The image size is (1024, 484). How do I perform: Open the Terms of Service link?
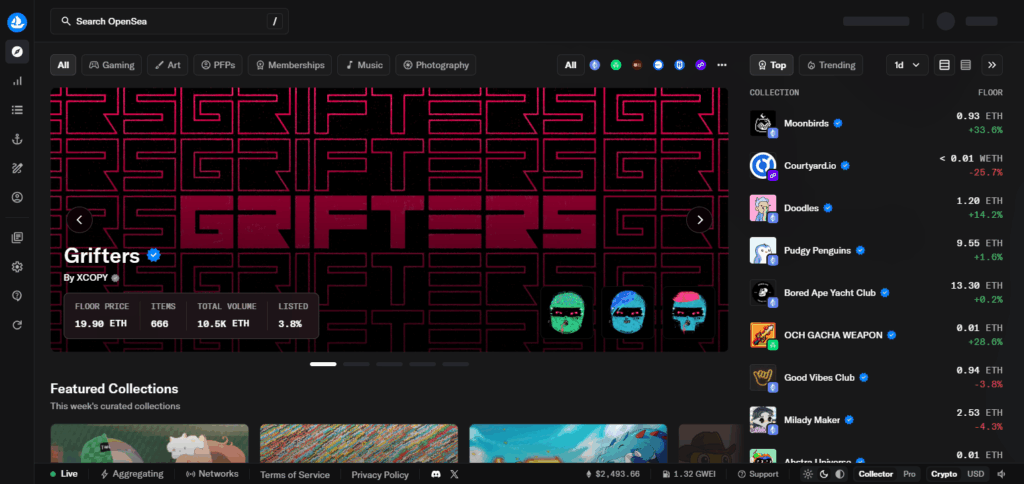(295, 474)
